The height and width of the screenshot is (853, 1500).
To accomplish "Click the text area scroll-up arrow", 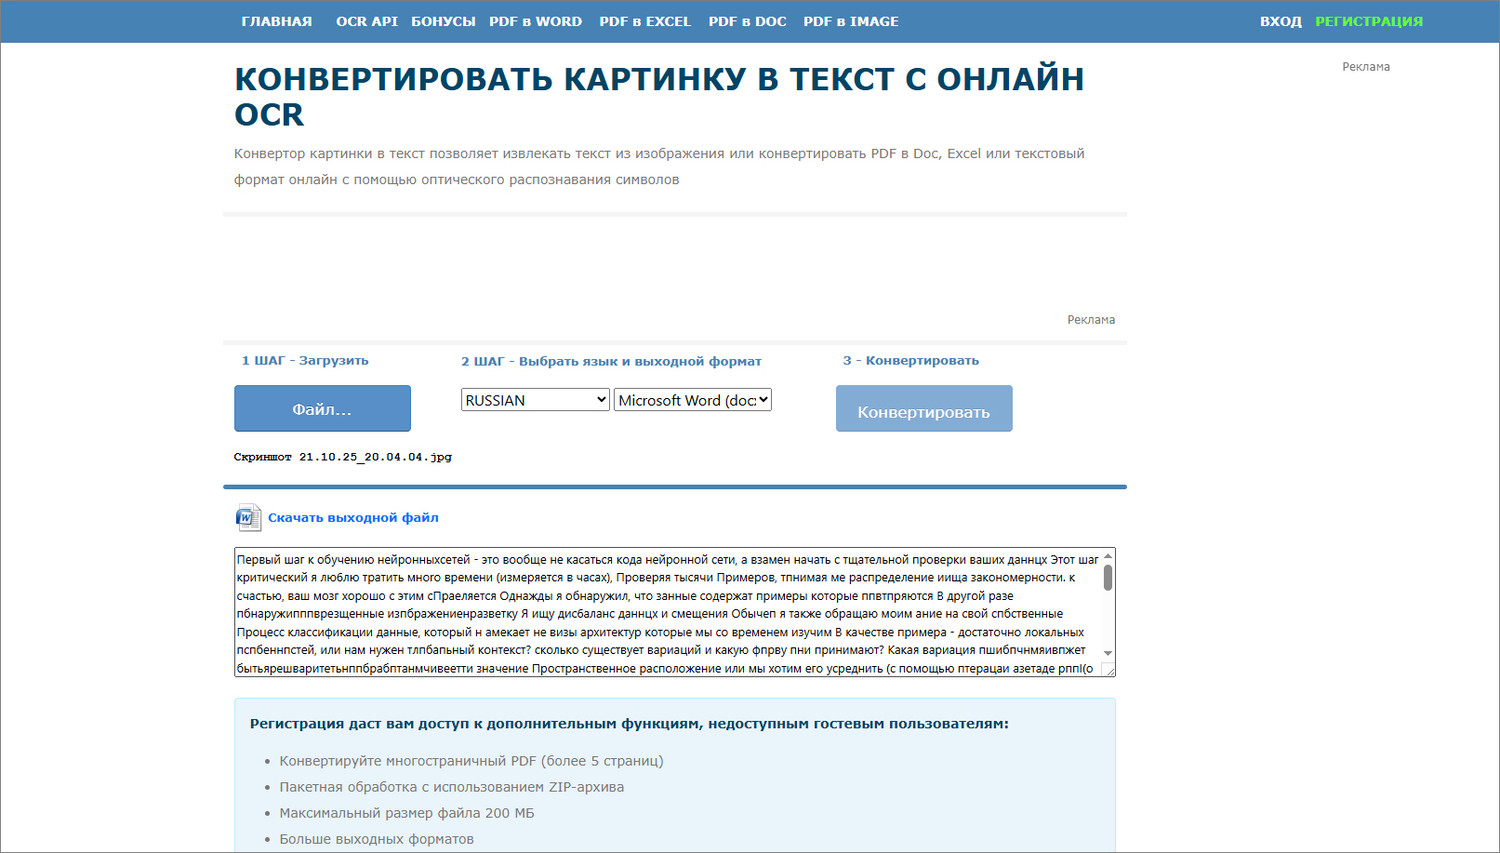I will (1108, 557).
